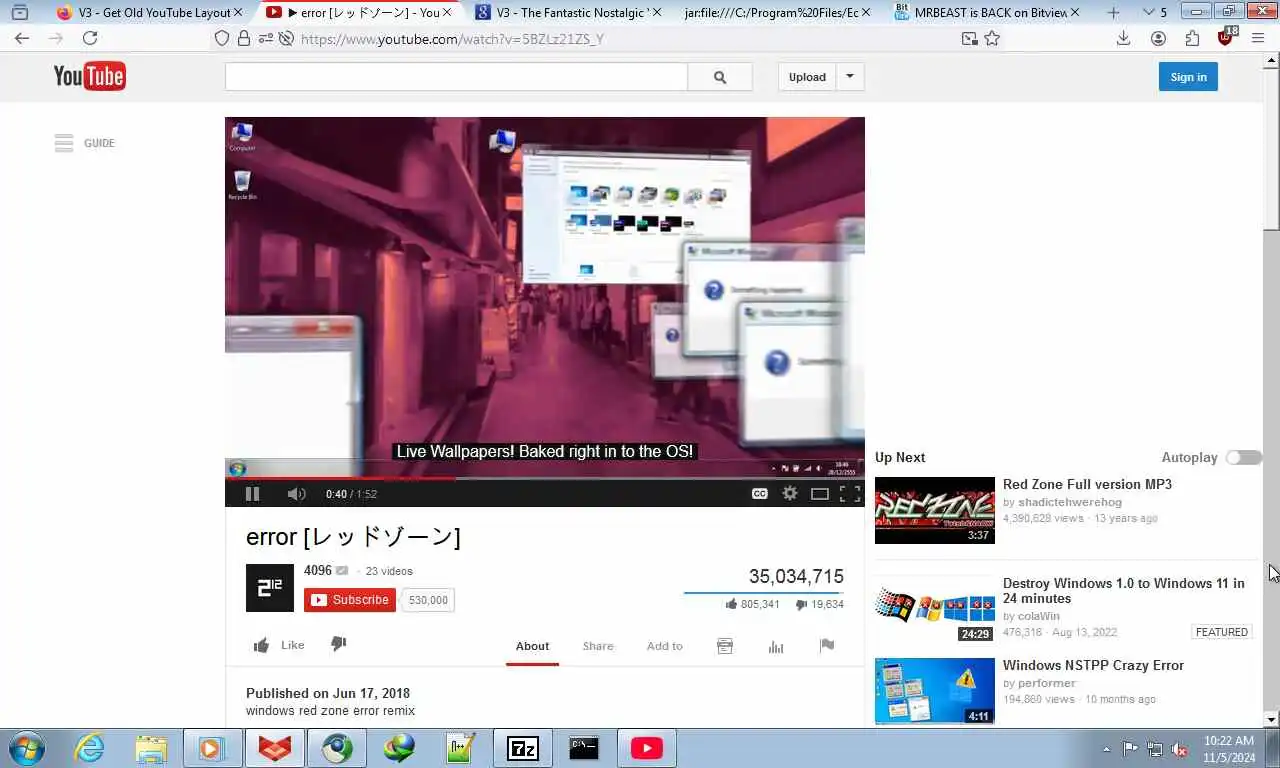Enter fullscreen video mode
Viewport: 1280px width, 768px height.
(850, 493)
